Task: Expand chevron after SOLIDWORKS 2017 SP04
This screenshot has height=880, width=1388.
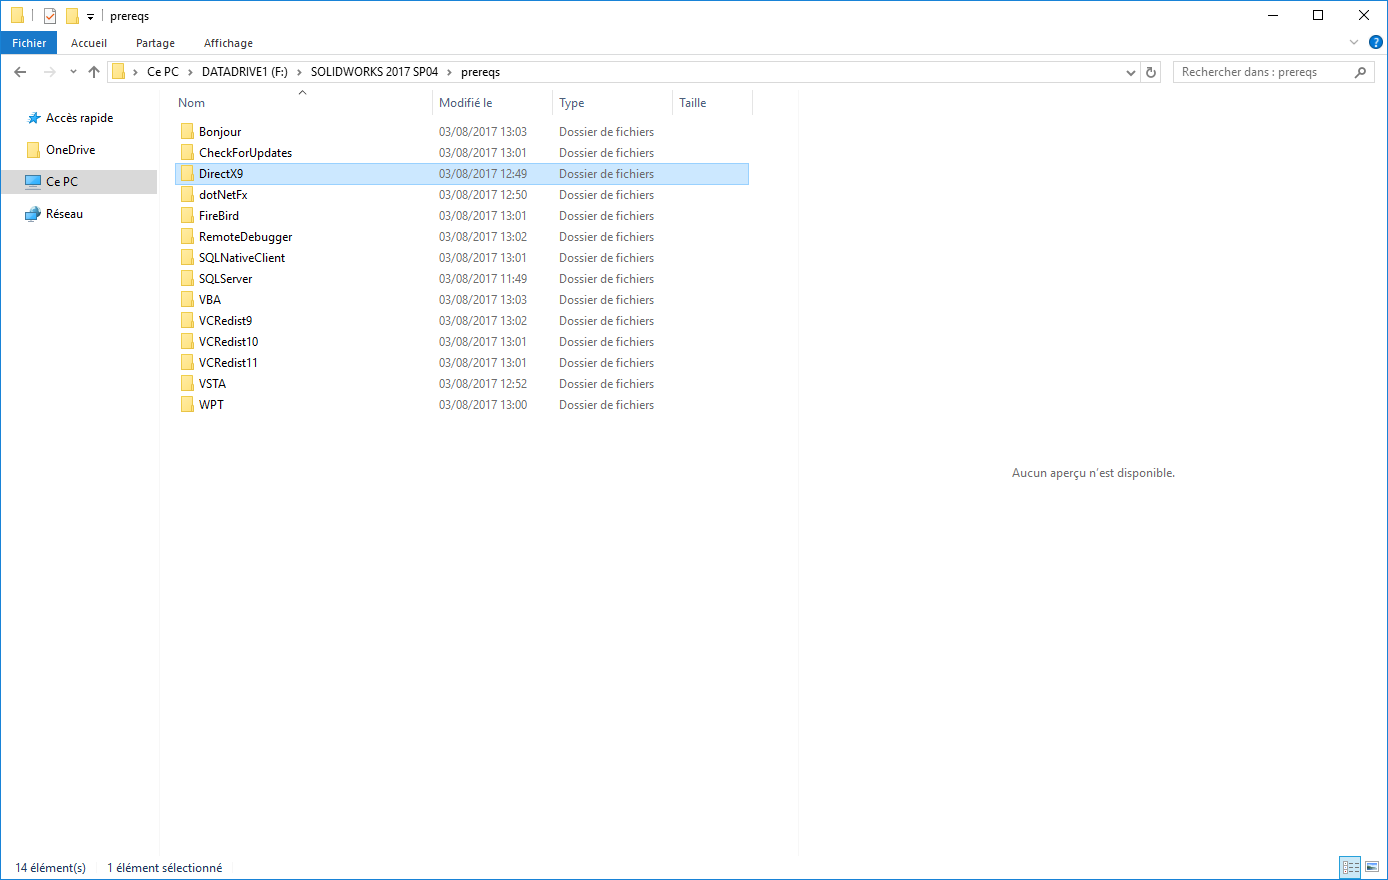Action: [449, 72]
